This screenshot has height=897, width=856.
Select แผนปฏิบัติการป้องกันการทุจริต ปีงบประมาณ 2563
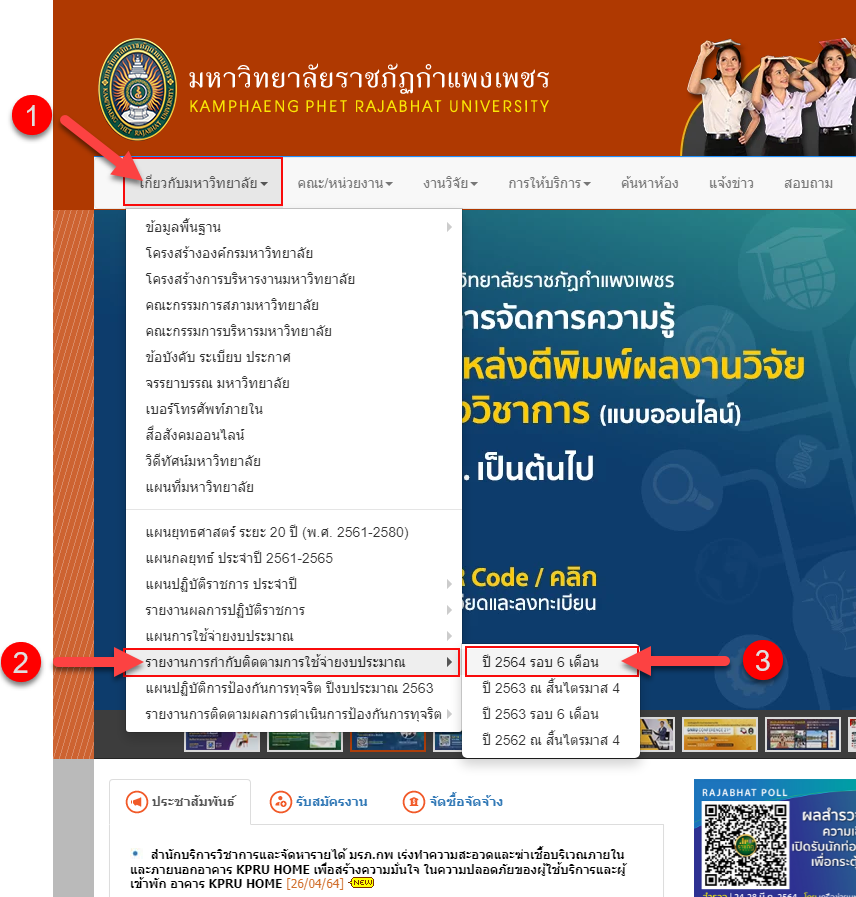click(294, 688)
